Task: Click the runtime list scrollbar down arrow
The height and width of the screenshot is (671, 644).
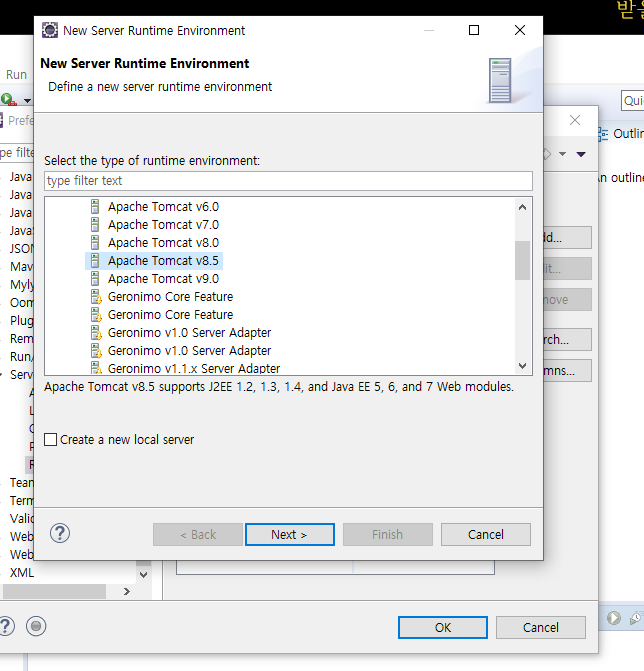Action: point(522,365)
